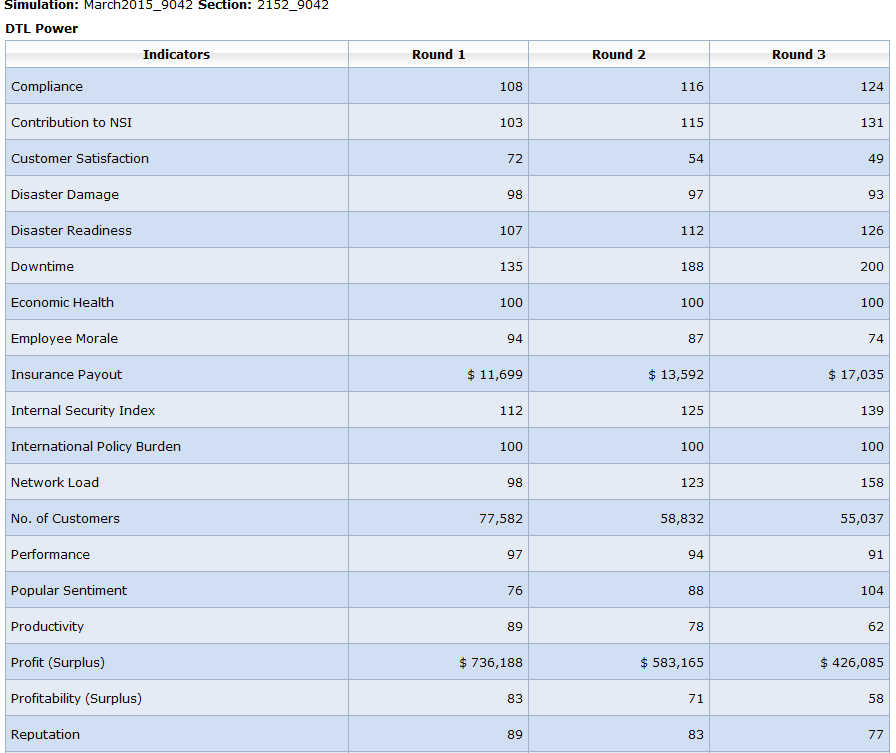Image resolution: width=896 pixels, height=753 pixels.
Task: Click the Indicators column header
Action: 176,54
